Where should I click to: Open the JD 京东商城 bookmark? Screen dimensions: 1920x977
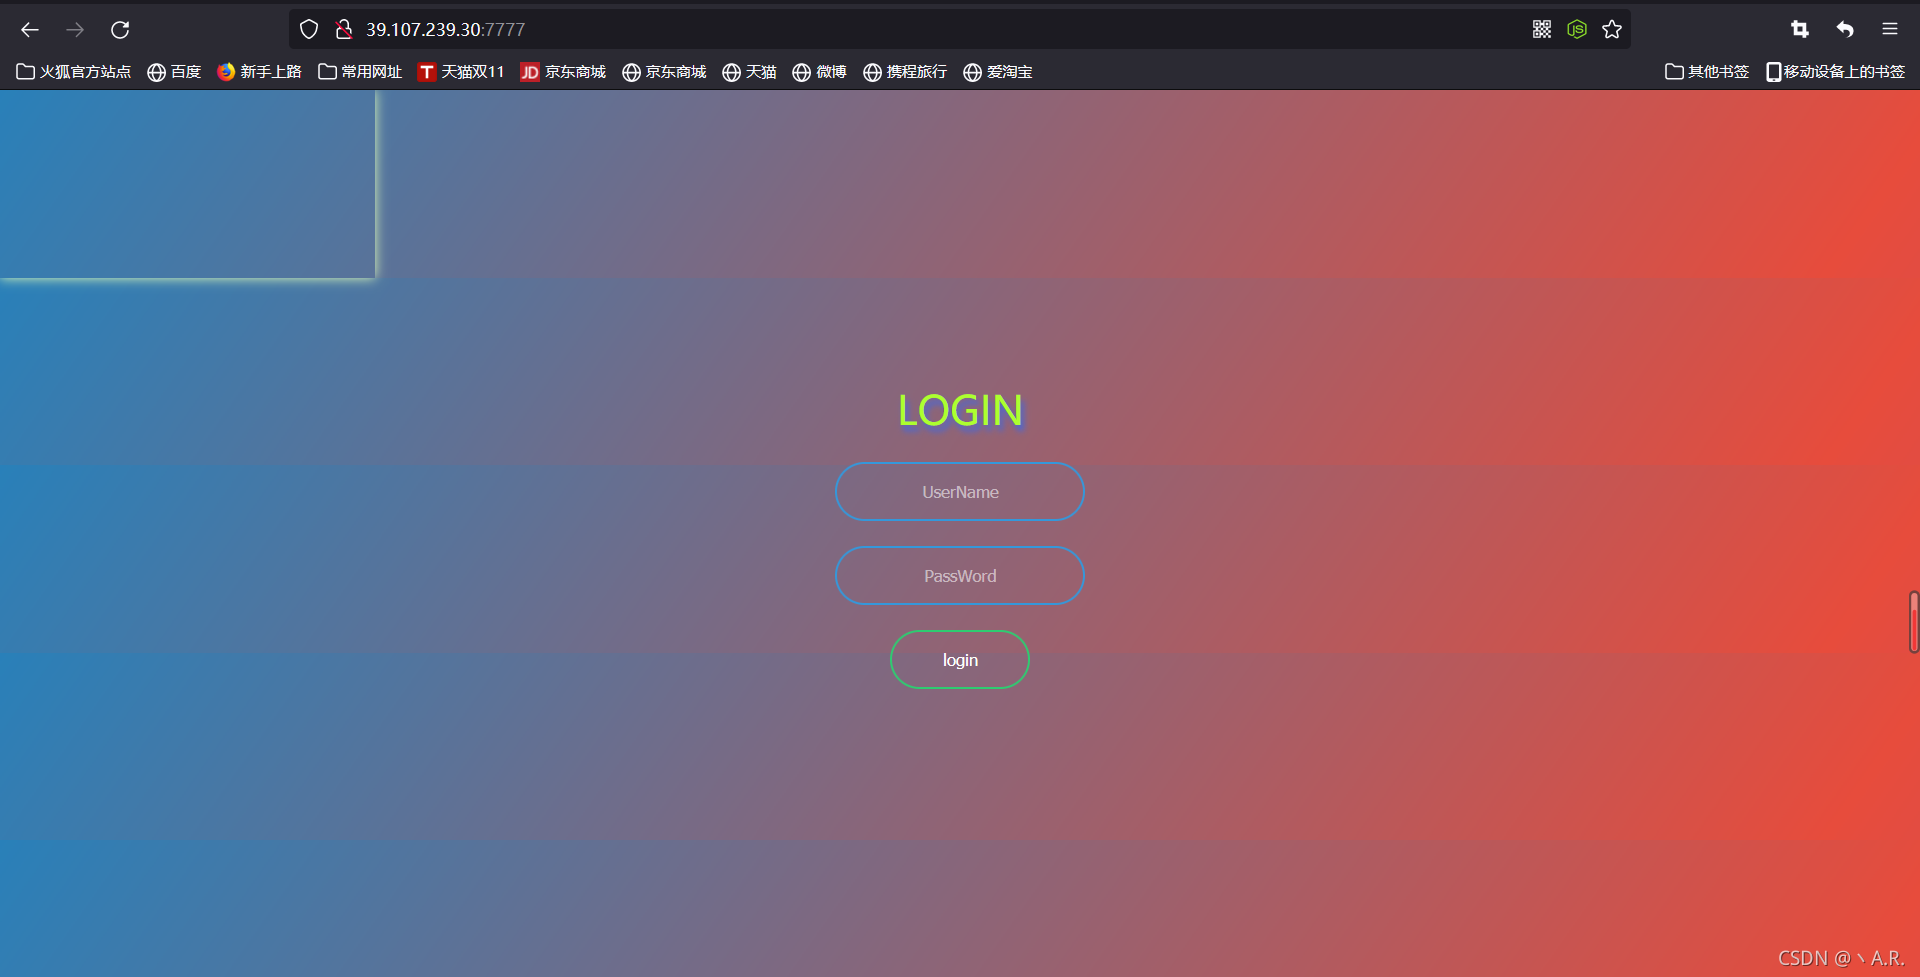[563, 72]
